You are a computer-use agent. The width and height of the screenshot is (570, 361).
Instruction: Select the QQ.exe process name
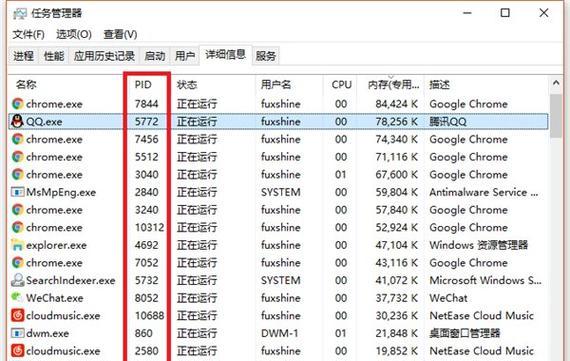(44, 121)
